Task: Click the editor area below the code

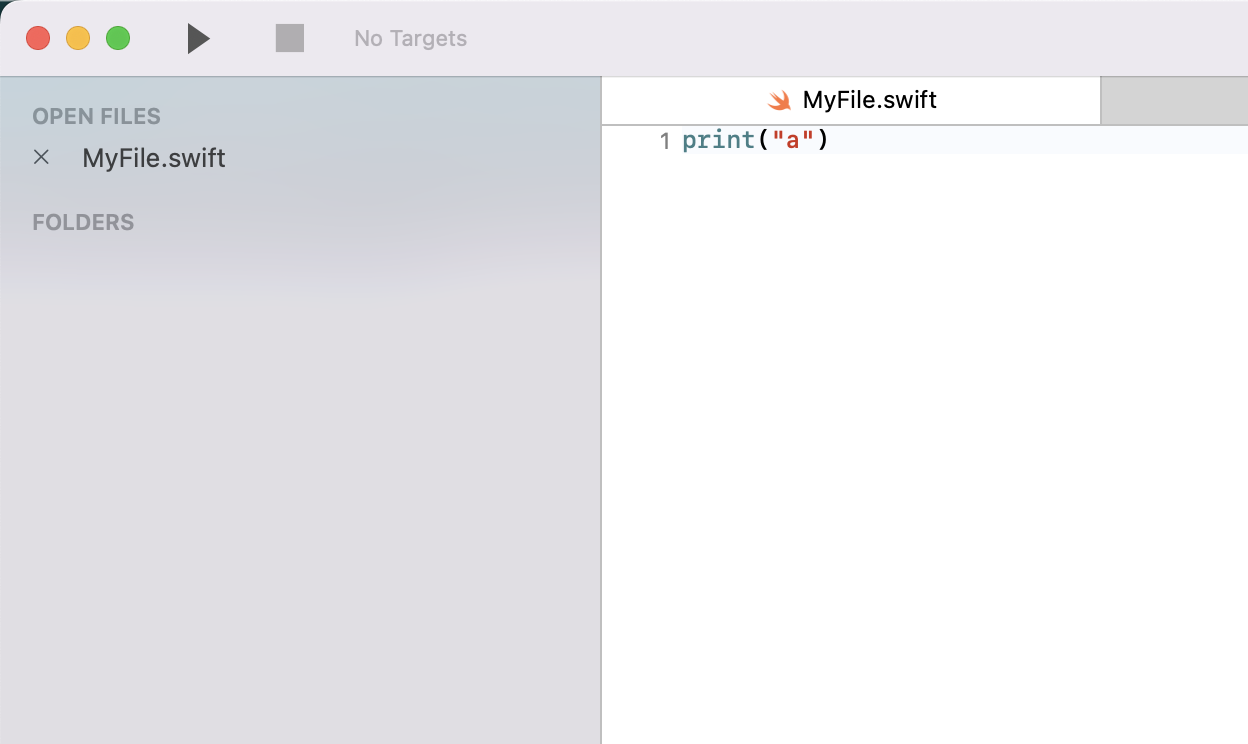Action: 920,400
